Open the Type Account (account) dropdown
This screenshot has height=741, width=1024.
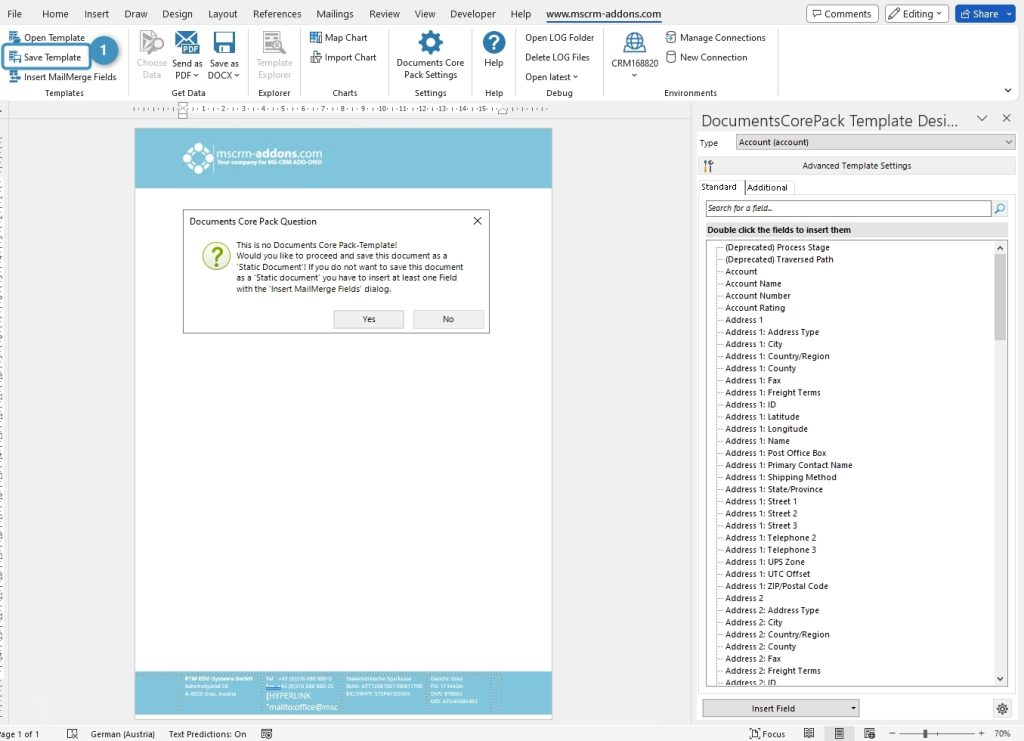[x=875, y=142]
